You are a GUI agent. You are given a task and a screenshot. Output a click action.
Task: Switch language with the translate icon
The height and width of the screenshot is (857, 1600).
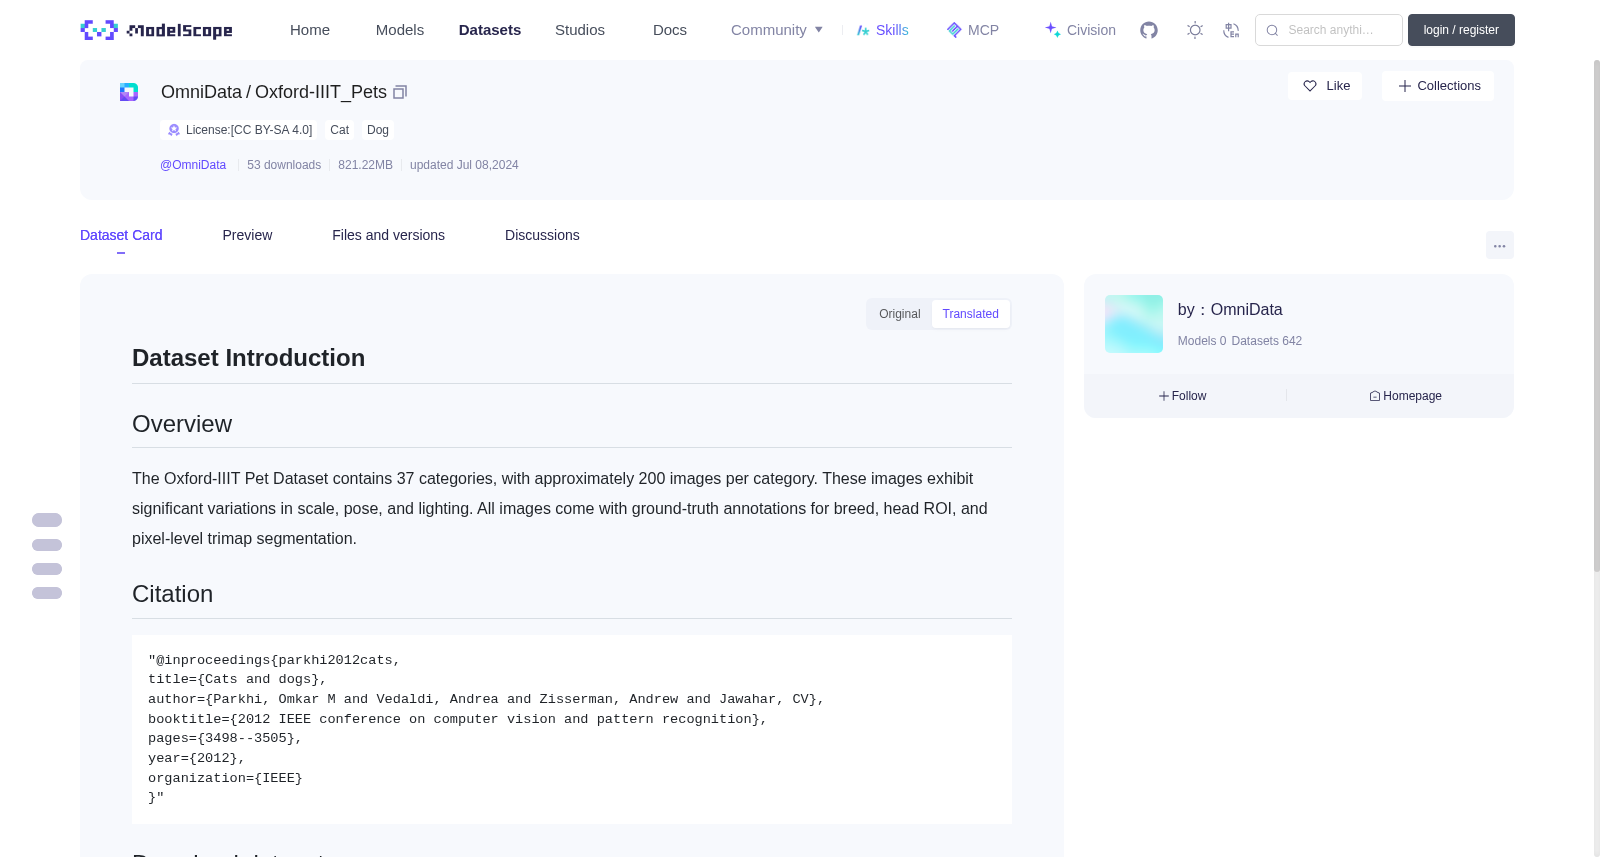tap(1231, 30)
